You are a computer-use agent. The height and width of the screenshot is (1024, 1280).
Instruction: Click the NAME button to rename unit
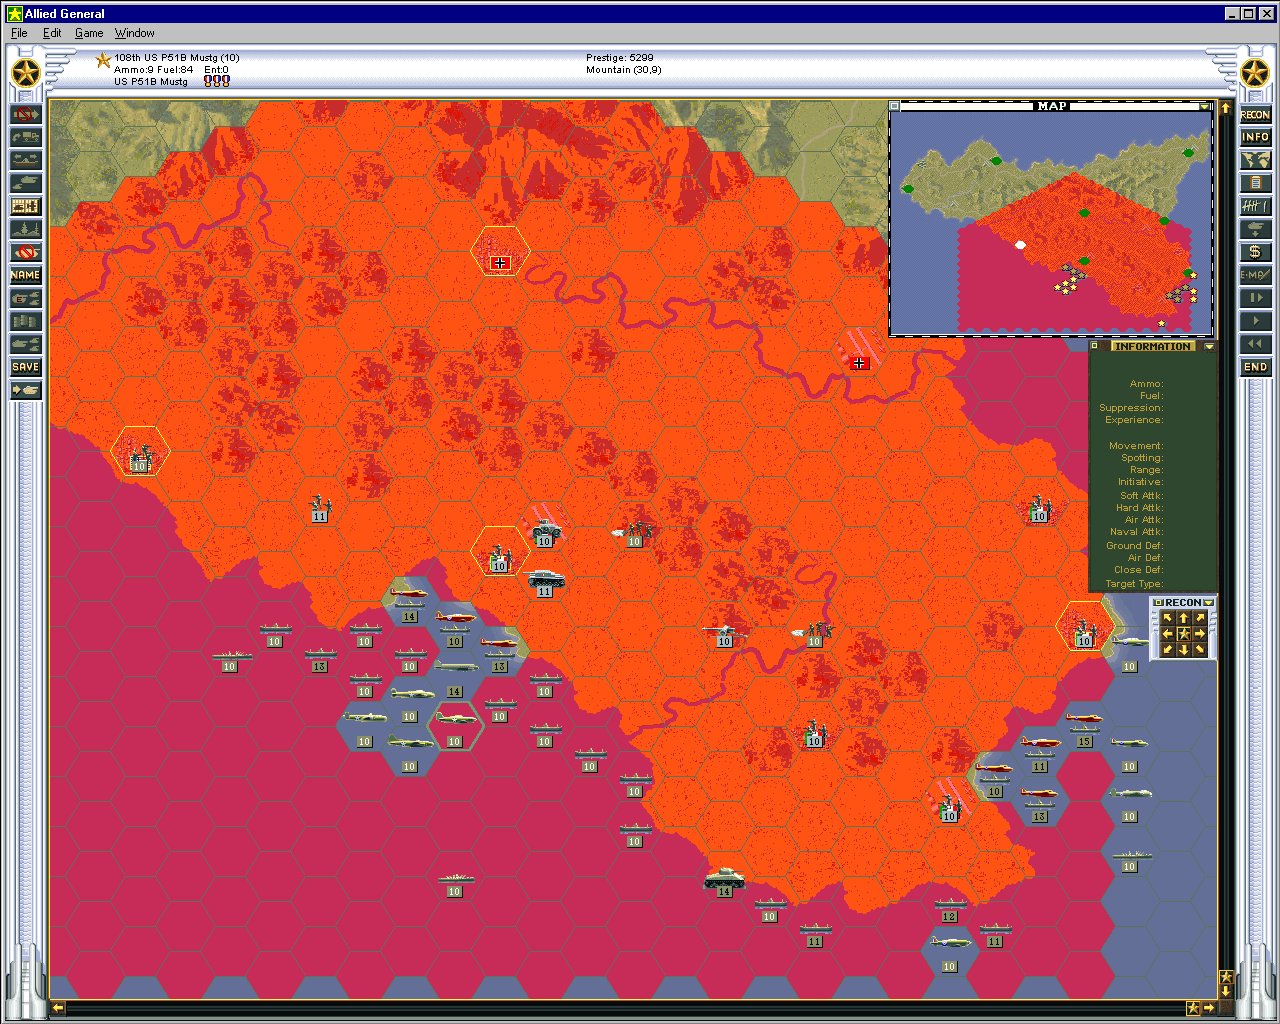coord(25,275)
